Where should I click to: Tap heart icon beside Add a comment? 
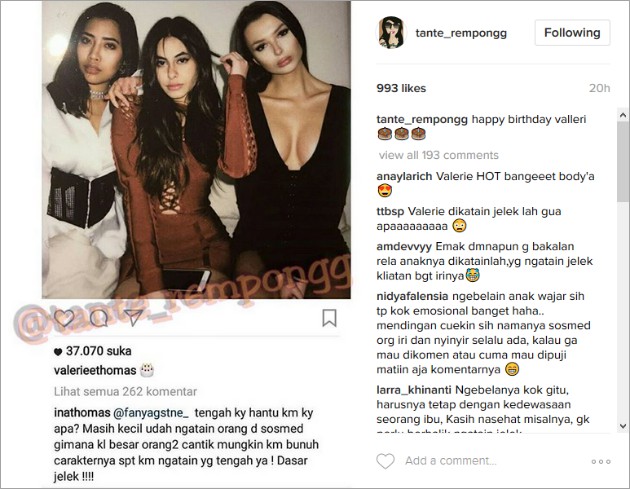pyautogui.click(x=385, y=461)
